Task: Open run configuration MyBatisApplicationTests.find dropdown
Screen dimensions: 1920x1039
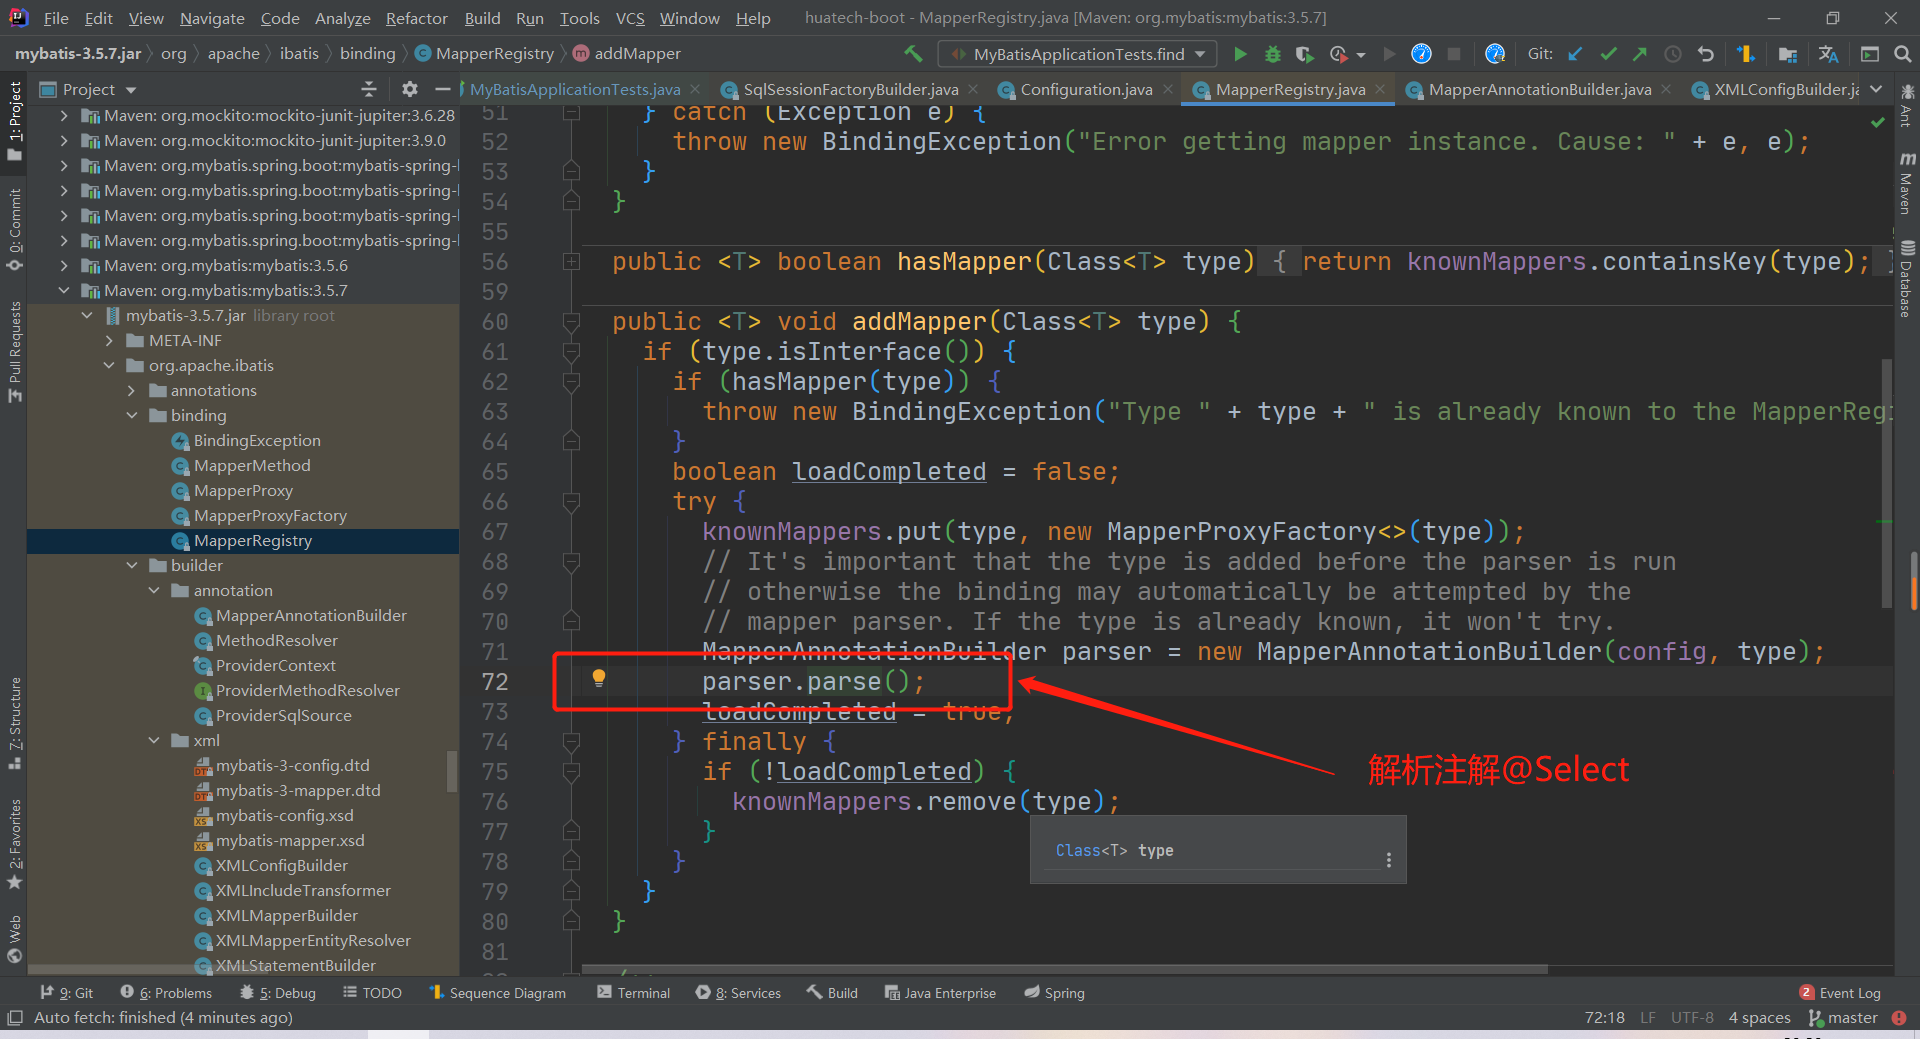Action: [x=1077, y=54]
